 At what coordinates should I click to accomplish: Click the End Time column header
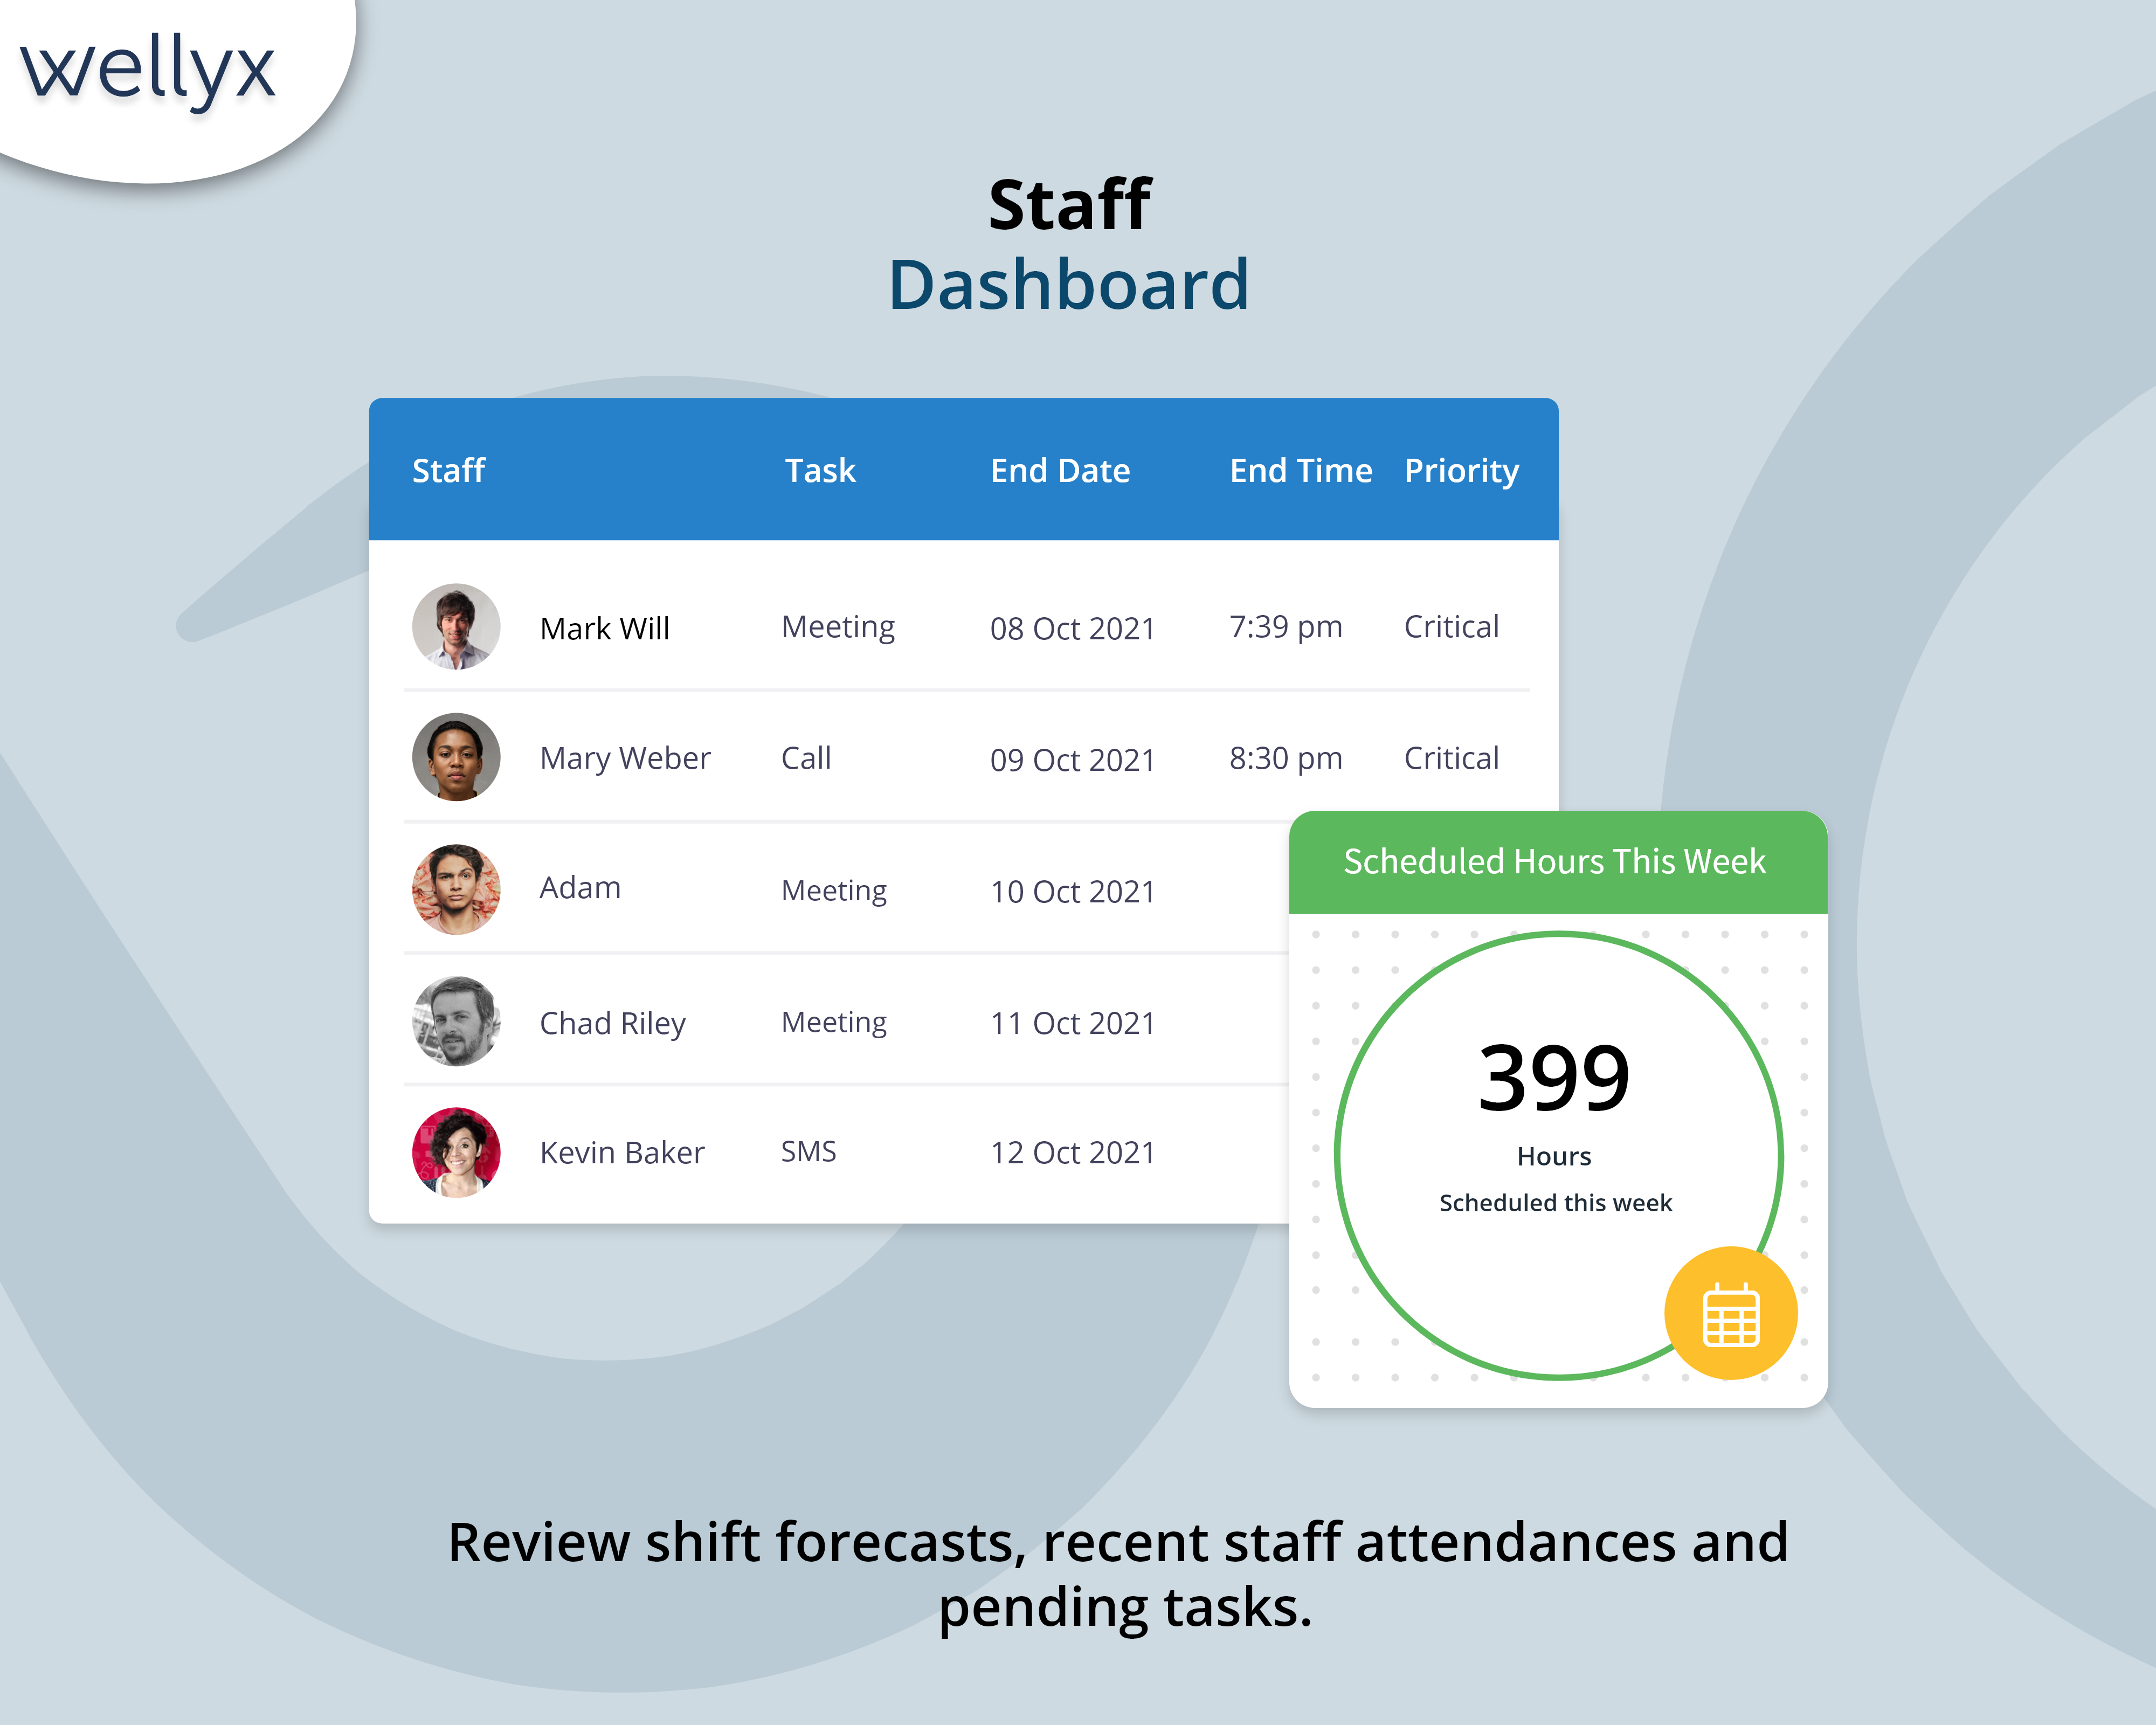[1300, 470]
